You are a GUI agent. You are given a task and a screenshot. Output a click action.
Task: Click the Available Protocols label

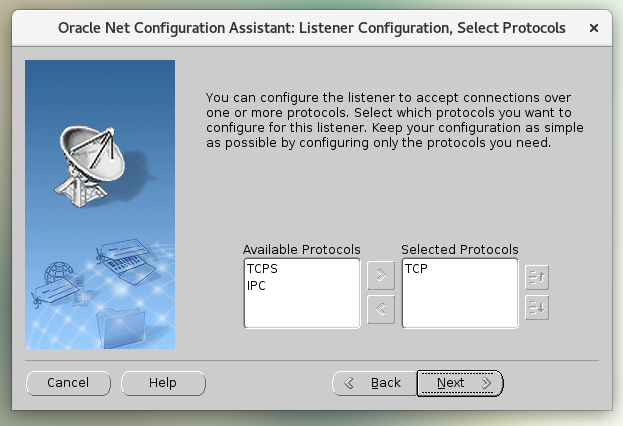(x=301, y=249)
